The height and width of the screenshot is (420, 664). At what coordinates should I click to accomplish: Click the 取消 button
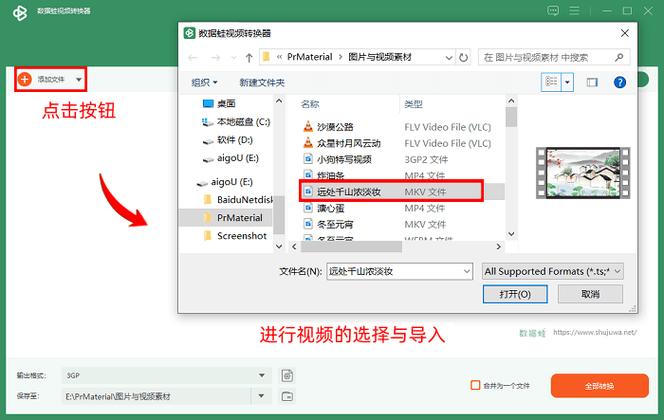pyautogui.click(x=590, y=294)
